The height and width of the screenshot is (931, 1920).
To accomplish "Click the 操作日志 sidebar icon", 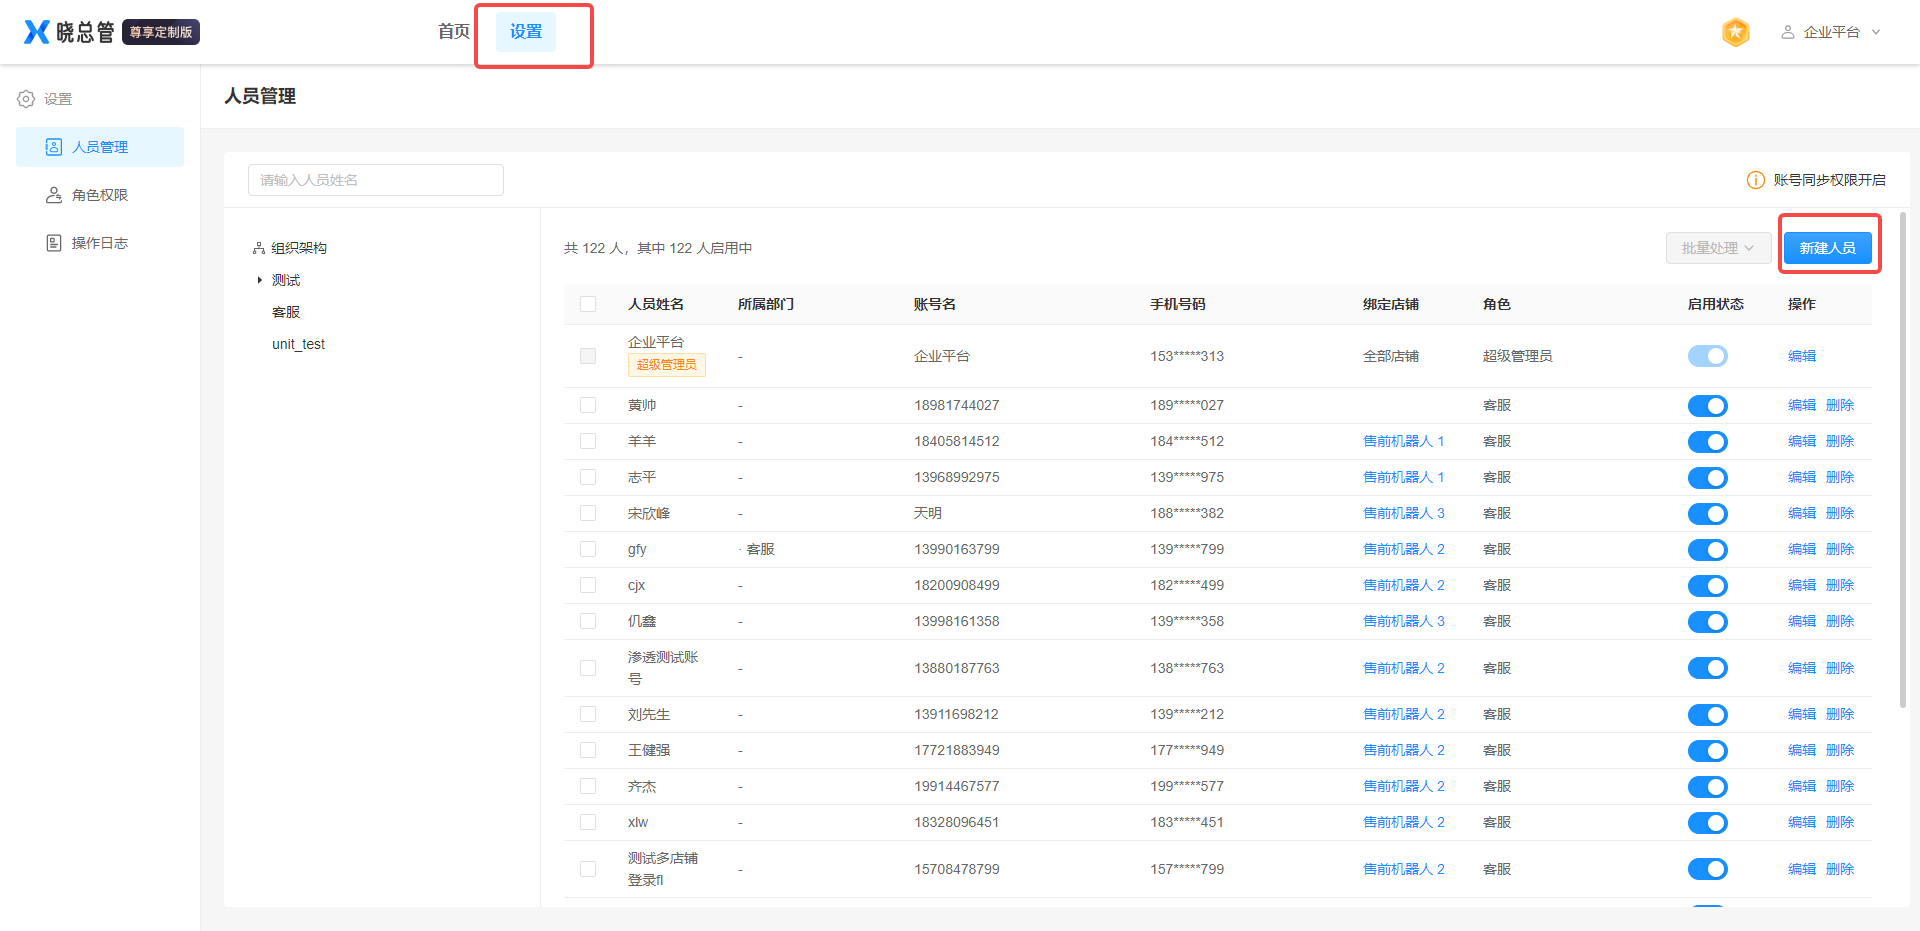I will pyautogui.click(x=54, y=243).
